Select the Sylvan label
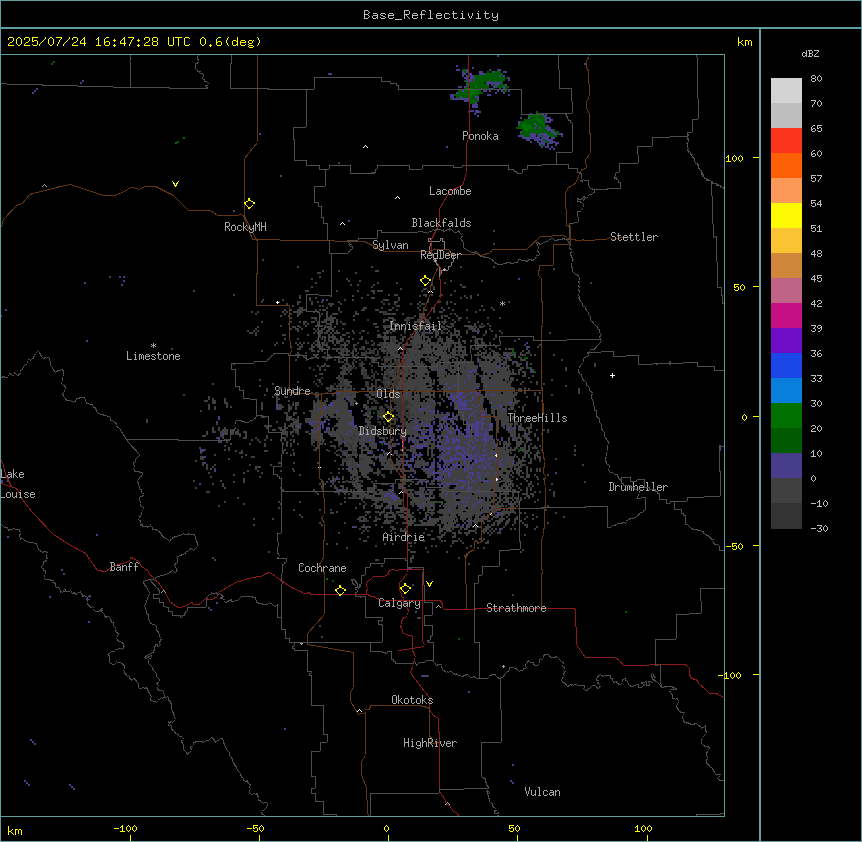862x842 pixels. point(390,245)
